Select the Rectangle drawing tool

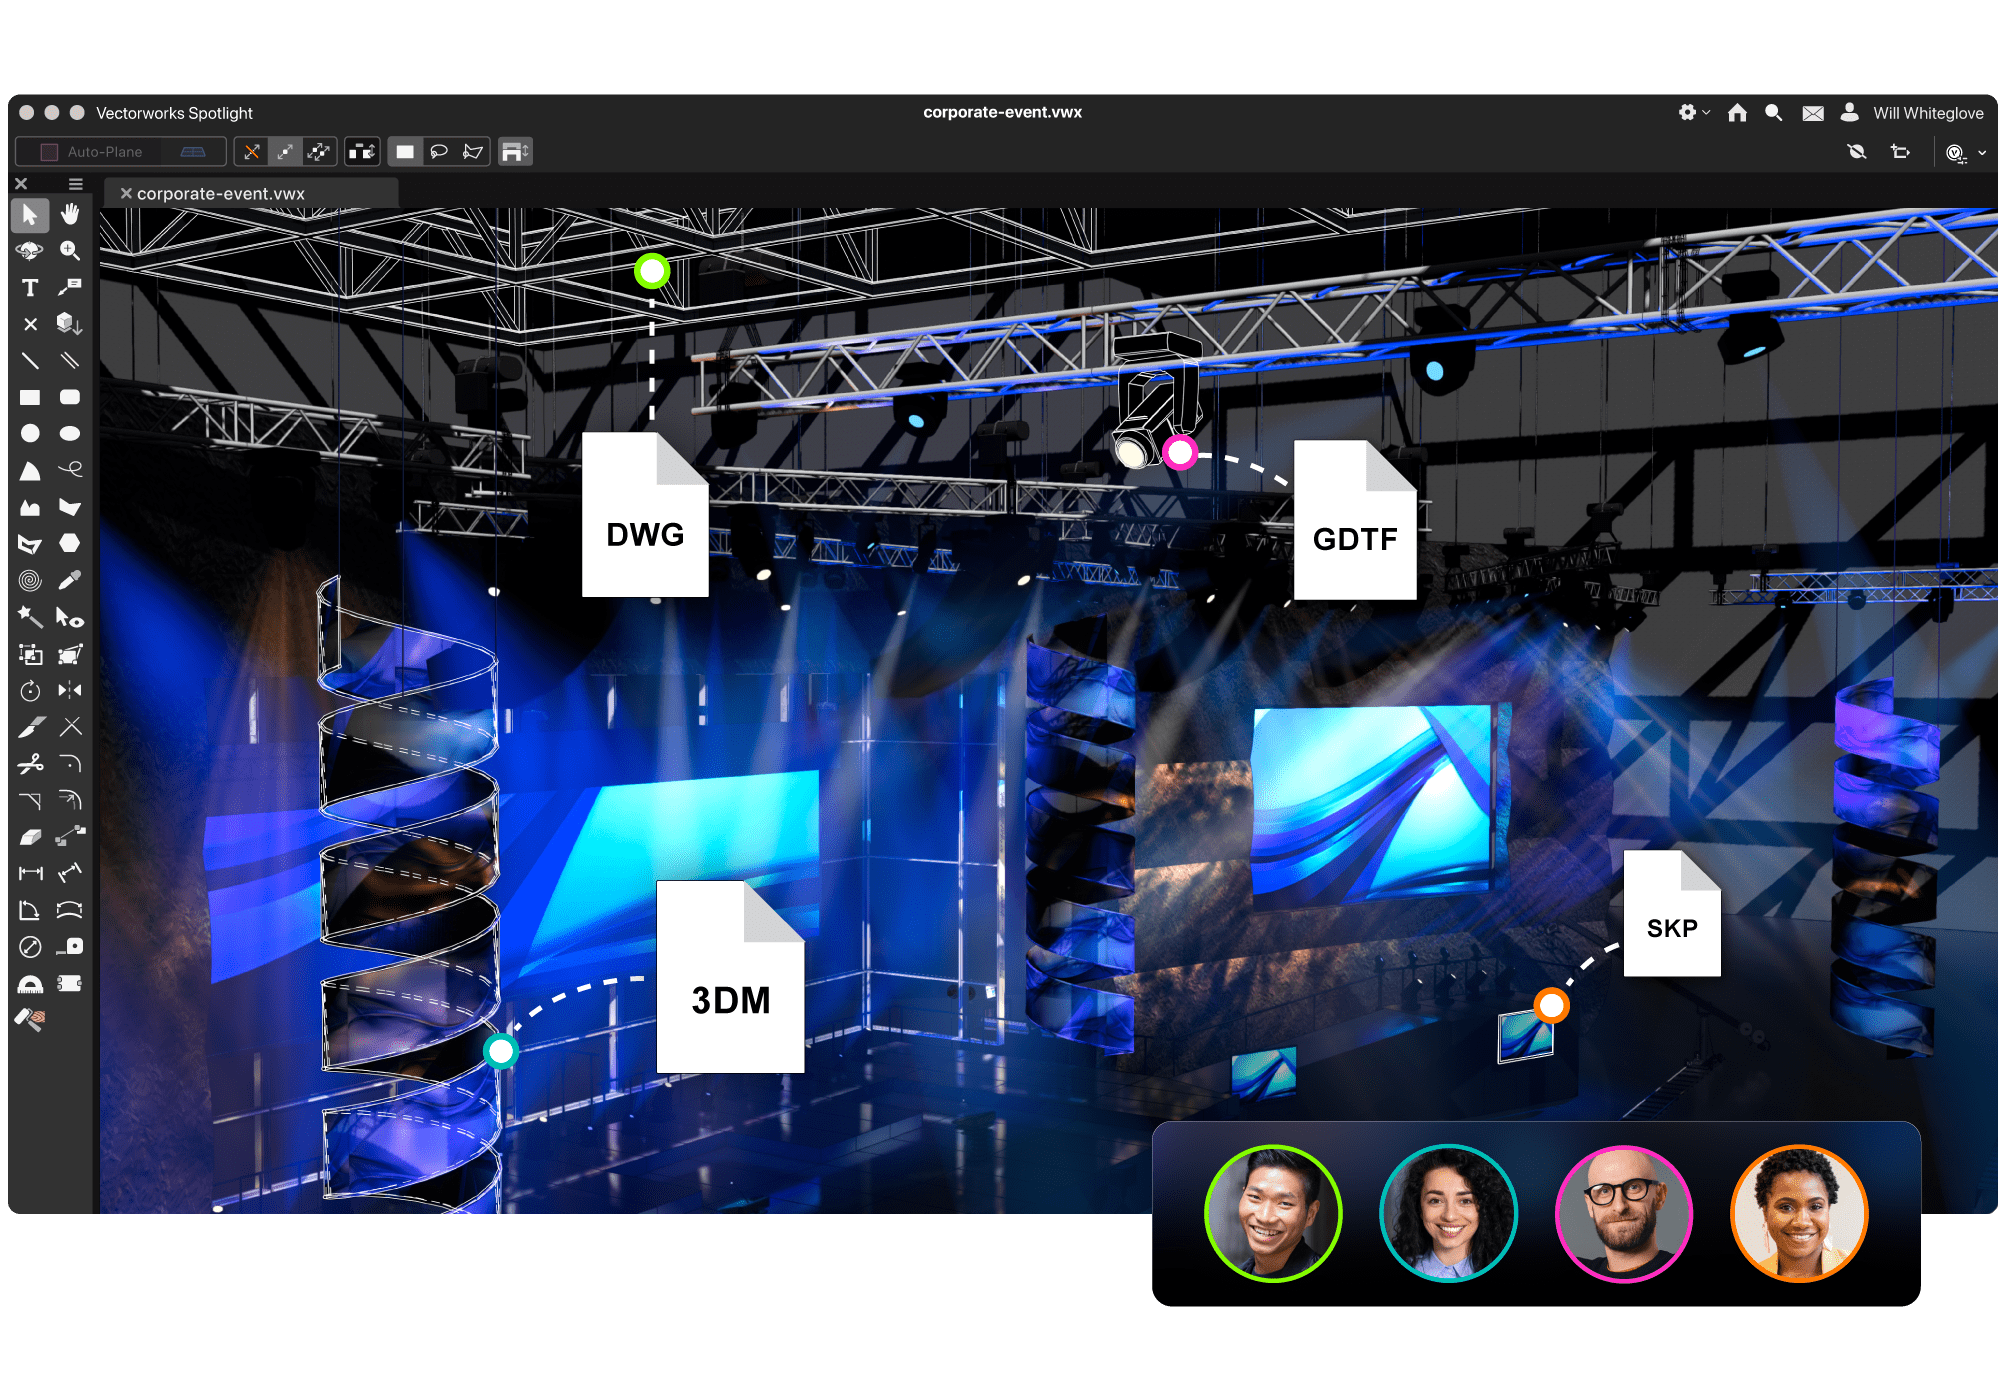[x=30, y=395]
